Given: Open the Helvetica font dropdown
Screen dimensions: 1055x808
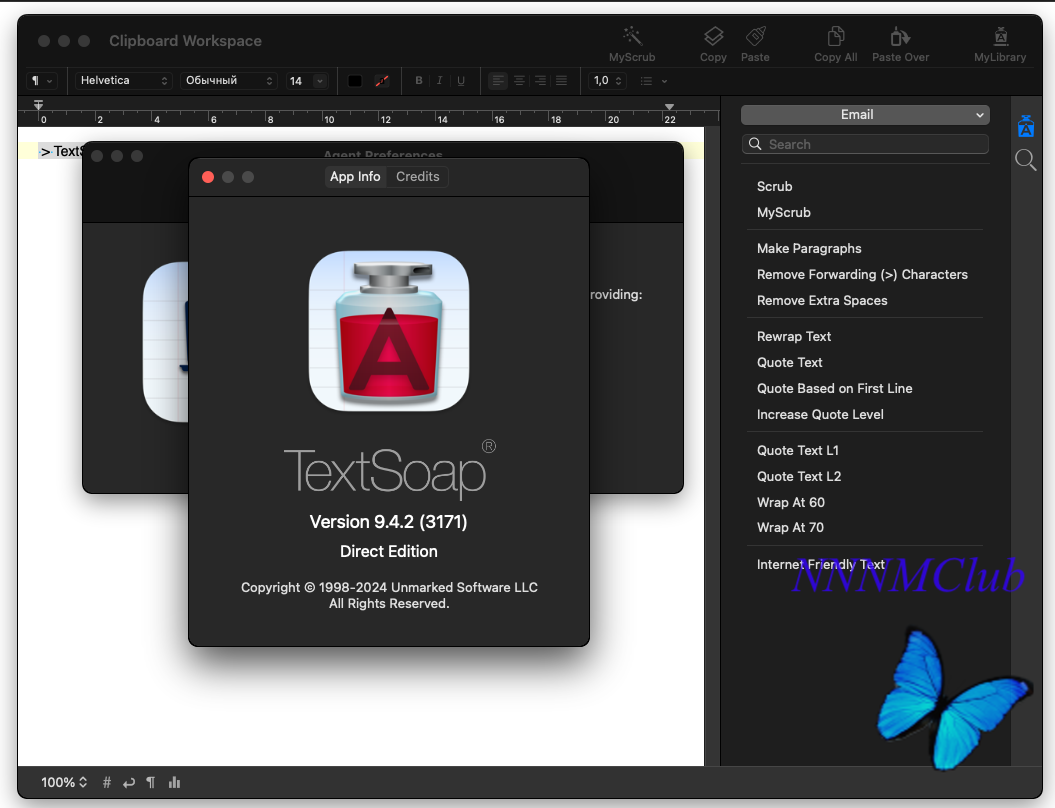Looking at the screenshot, I should [124, 81].
